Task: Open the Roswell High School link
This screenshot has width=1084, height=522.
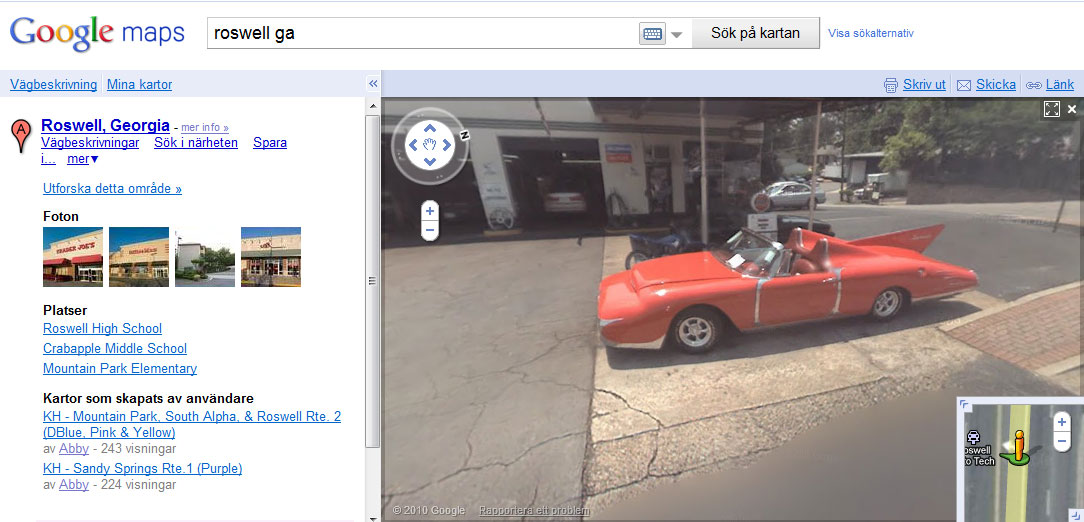Action: 102,328
